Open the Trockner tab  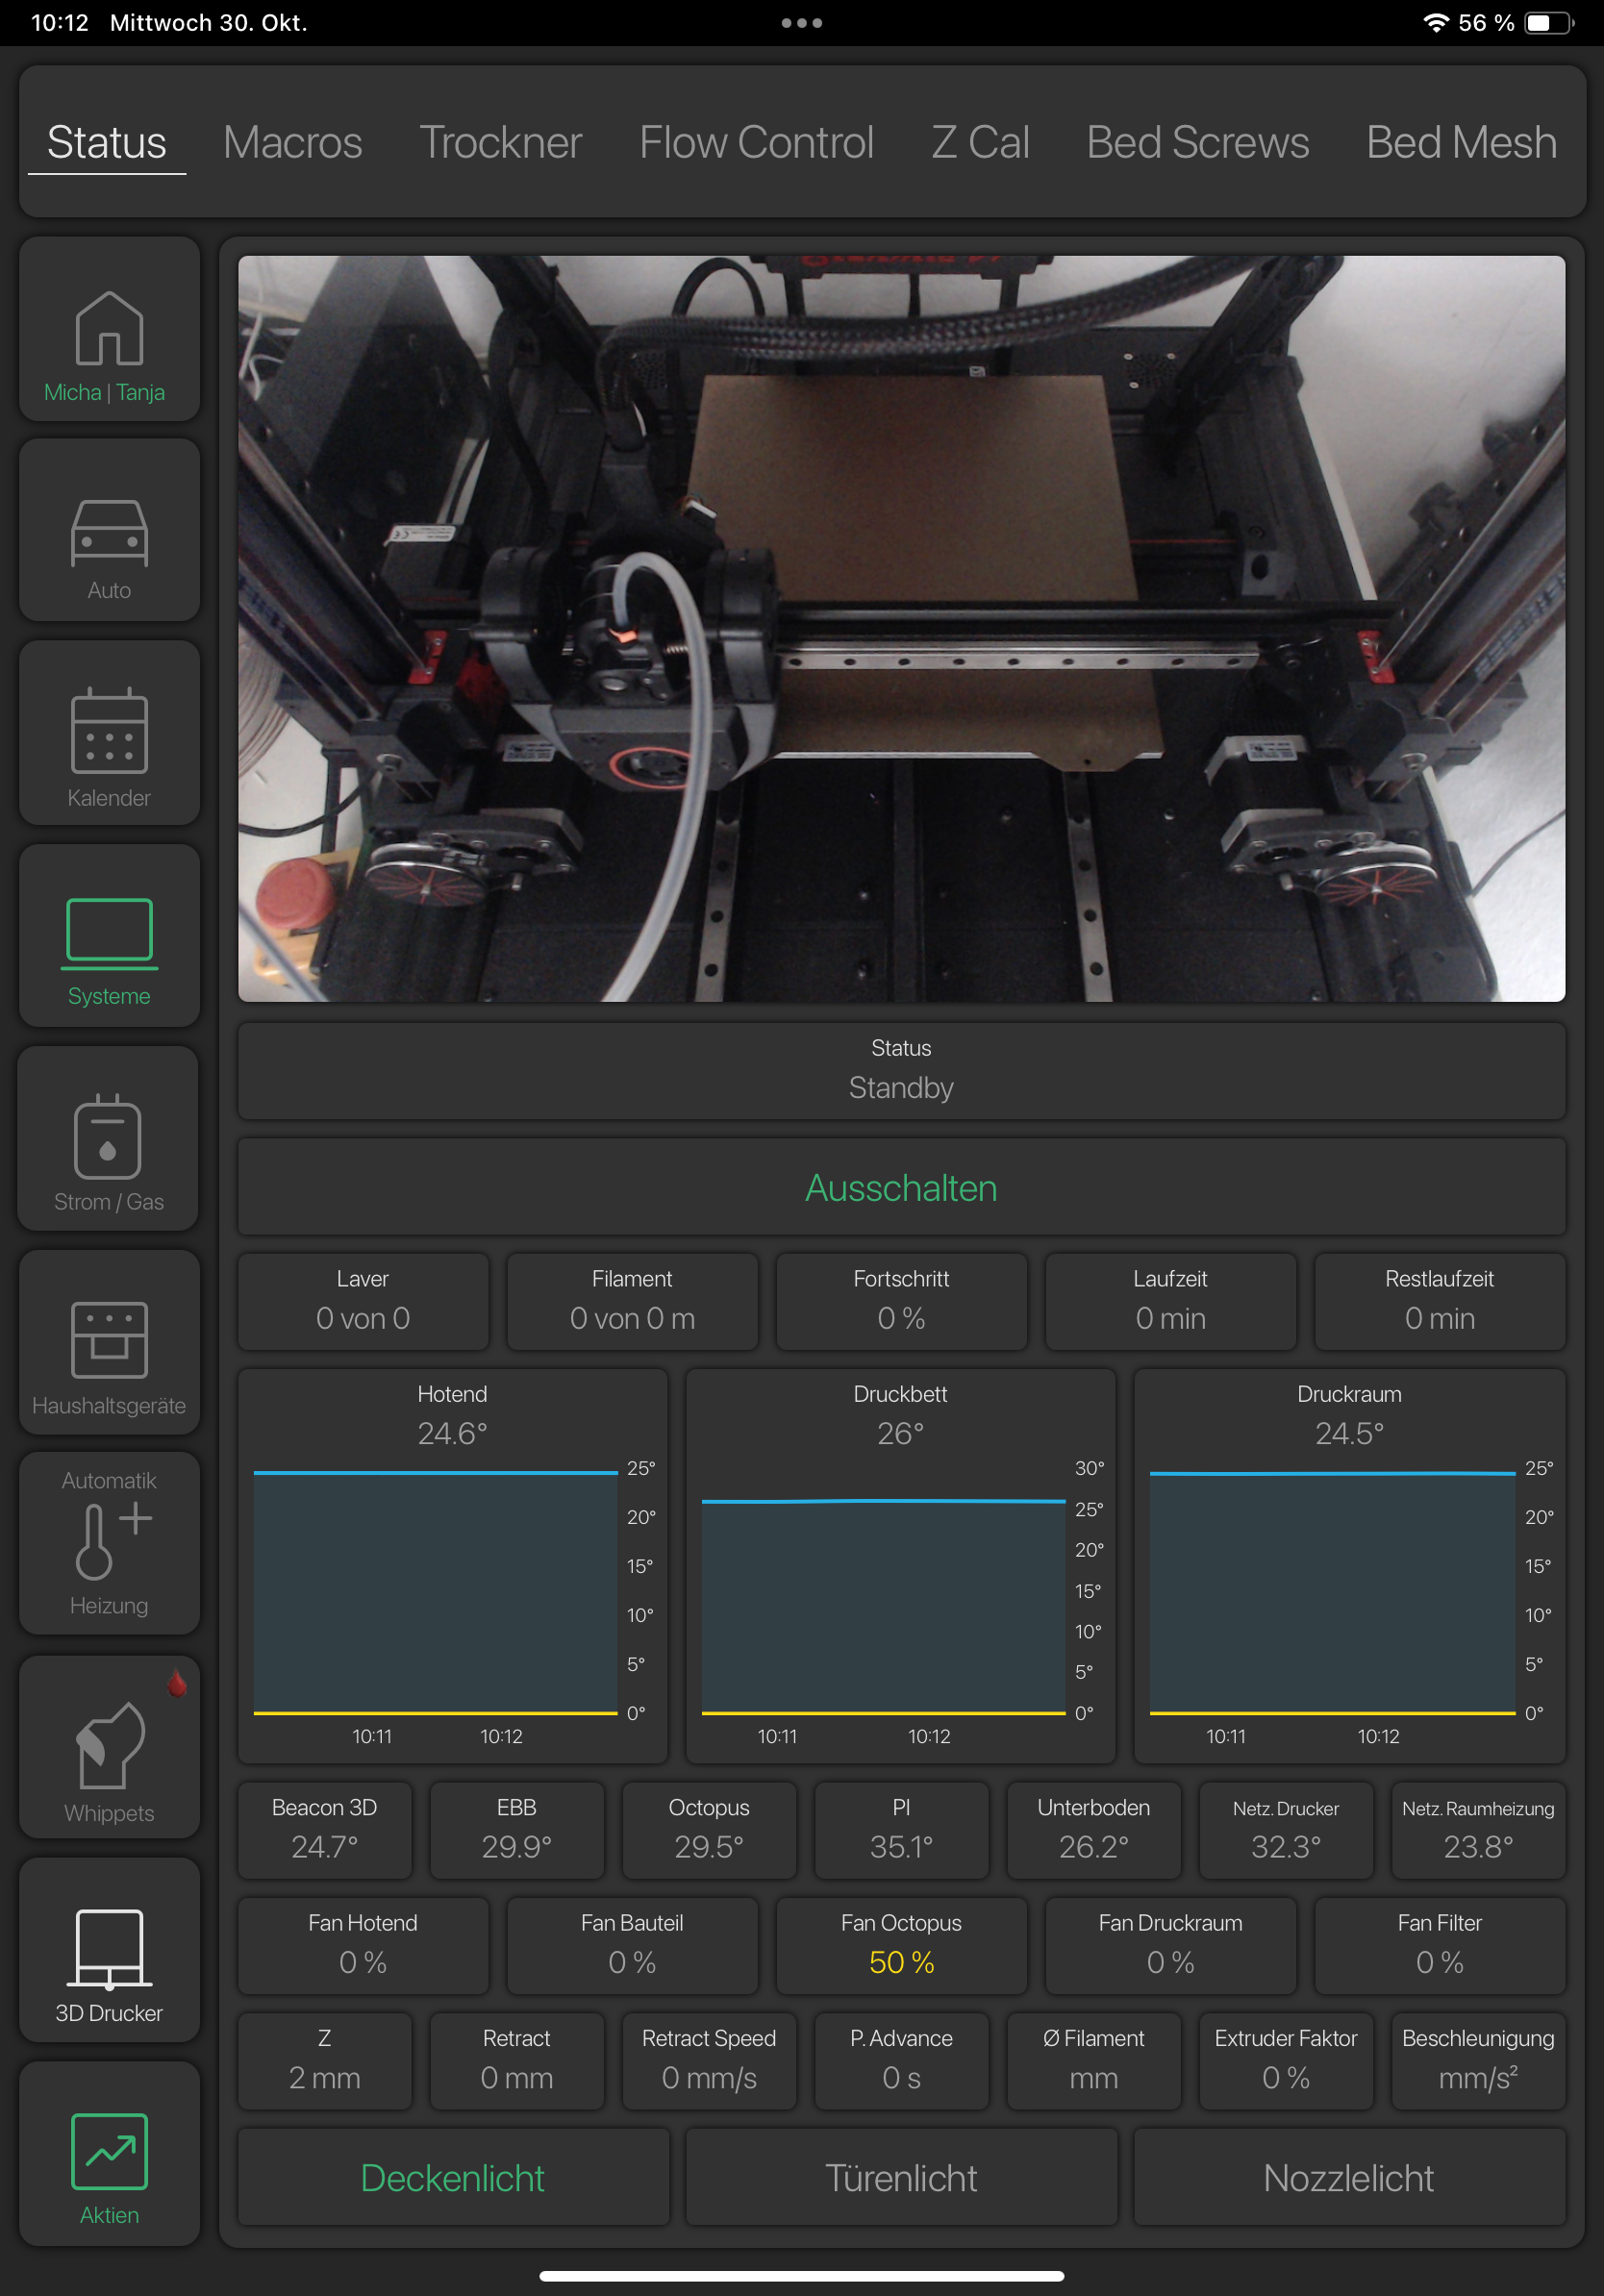(x=501, y=142)
